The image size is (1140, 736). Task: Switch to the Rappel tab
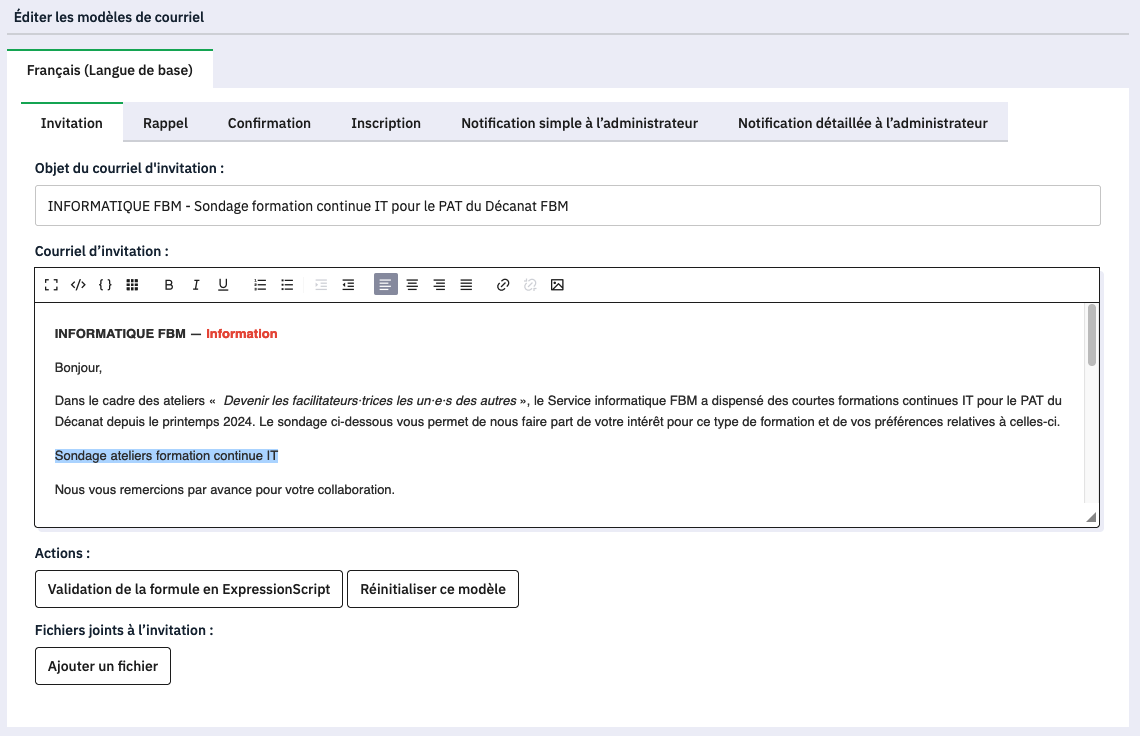(165, 123)
